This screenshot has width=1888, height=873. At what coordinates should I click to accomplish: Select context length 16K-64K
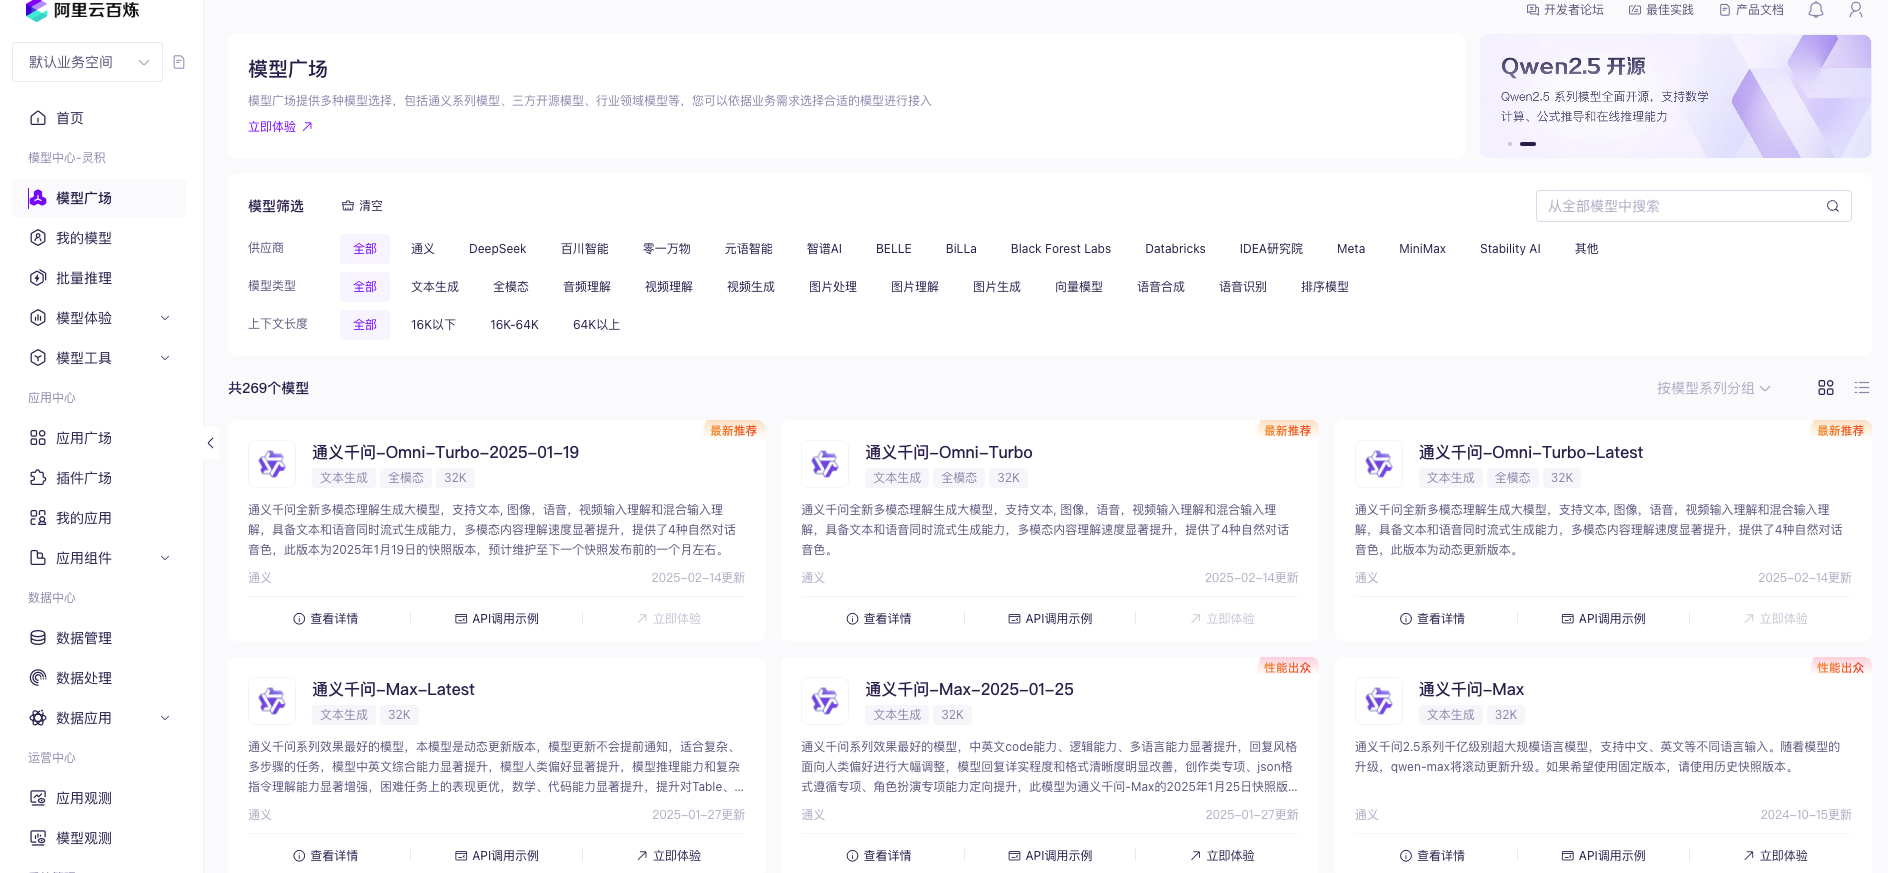click(x=514, y=325)
